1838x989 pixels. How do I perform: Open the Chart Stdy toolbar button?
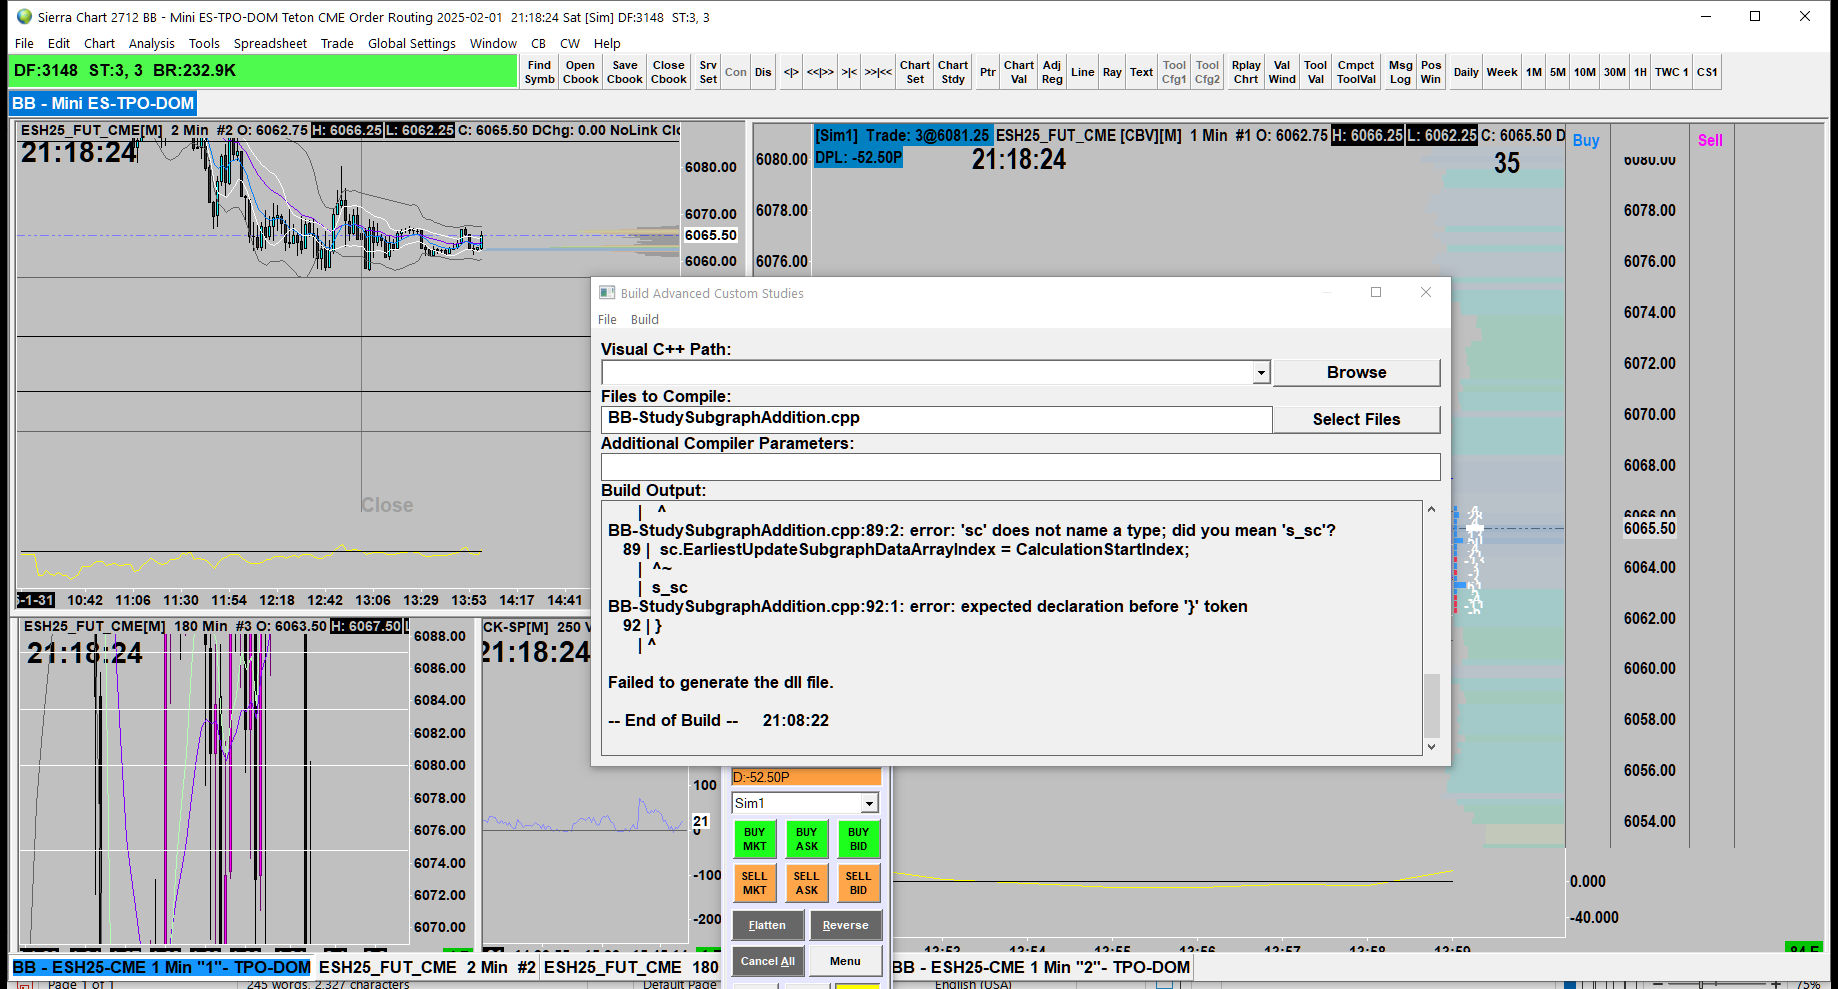pos(952,72)
